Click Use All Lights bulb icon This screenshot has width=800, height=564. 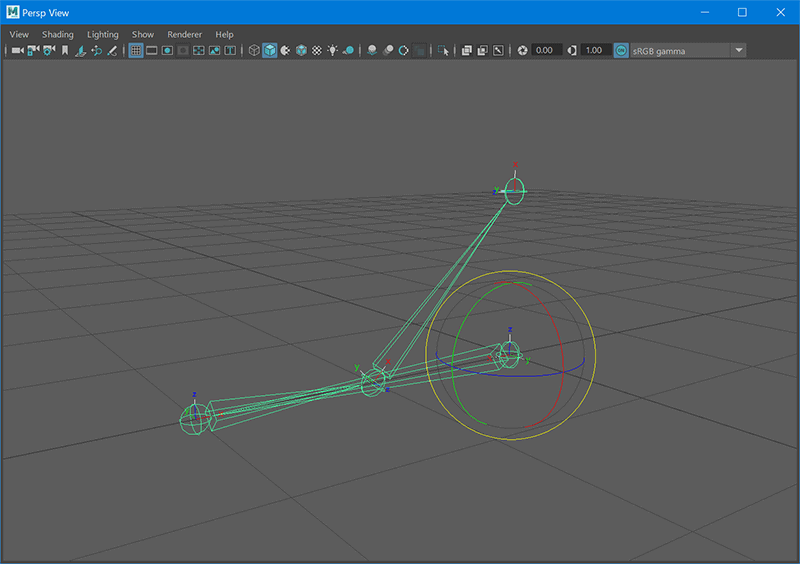333,50
